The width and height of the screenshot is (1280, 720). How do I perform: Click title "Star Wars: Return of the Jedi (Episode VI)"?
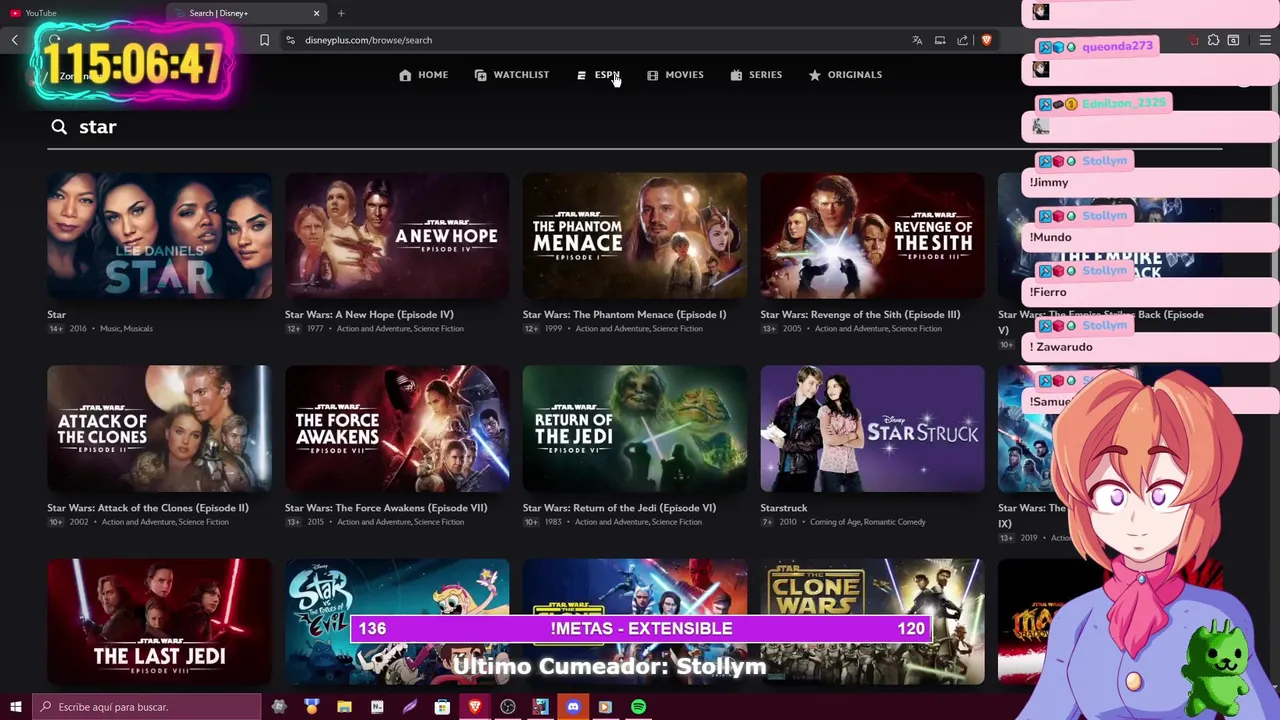pyautogui.click(x=619, y=508)
